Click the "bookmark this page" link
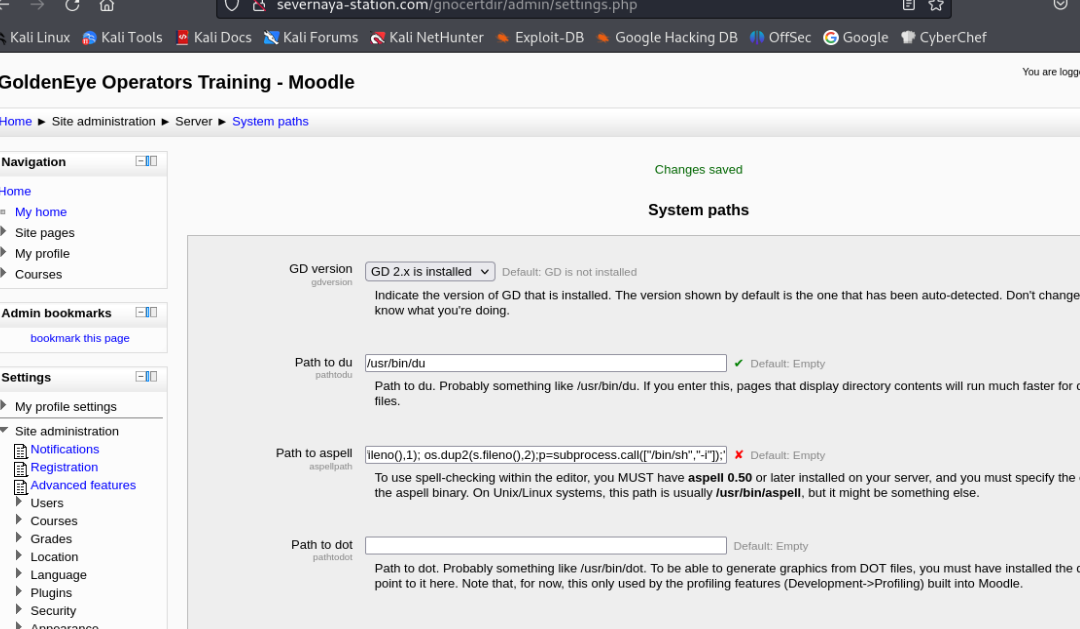The width and height of the screenshot is (1080, 629). tap(80, 338)
